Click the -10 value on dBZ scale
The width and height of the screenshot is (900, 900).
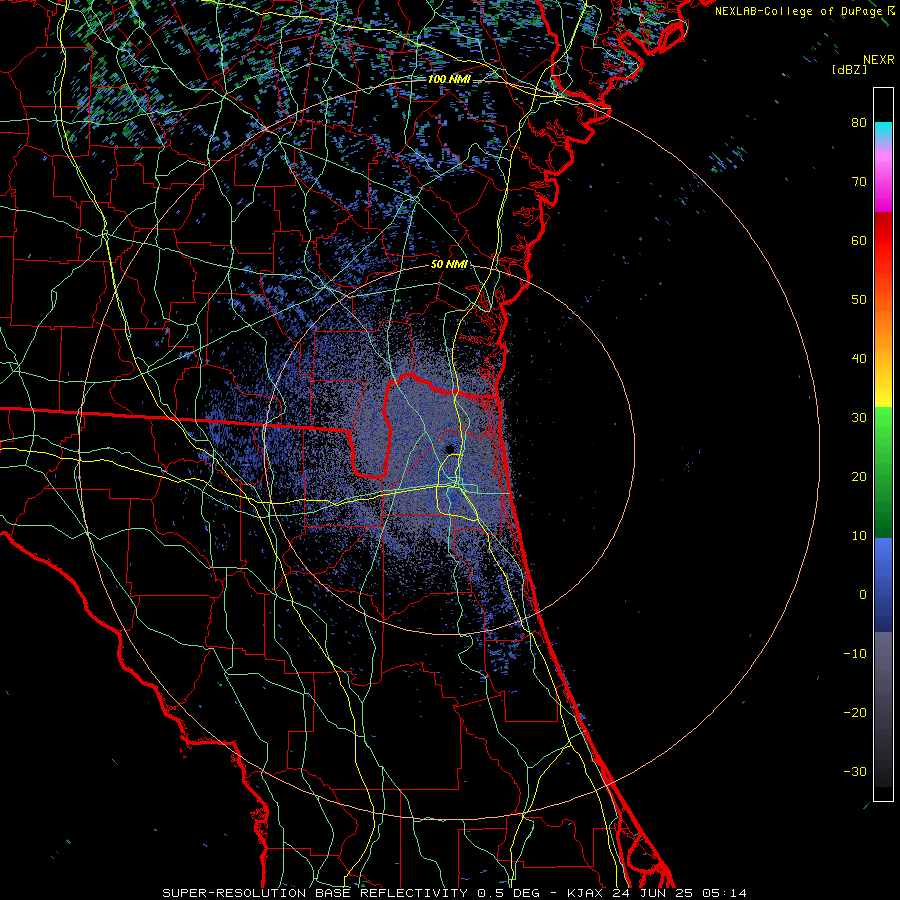(x=855, y=654)
